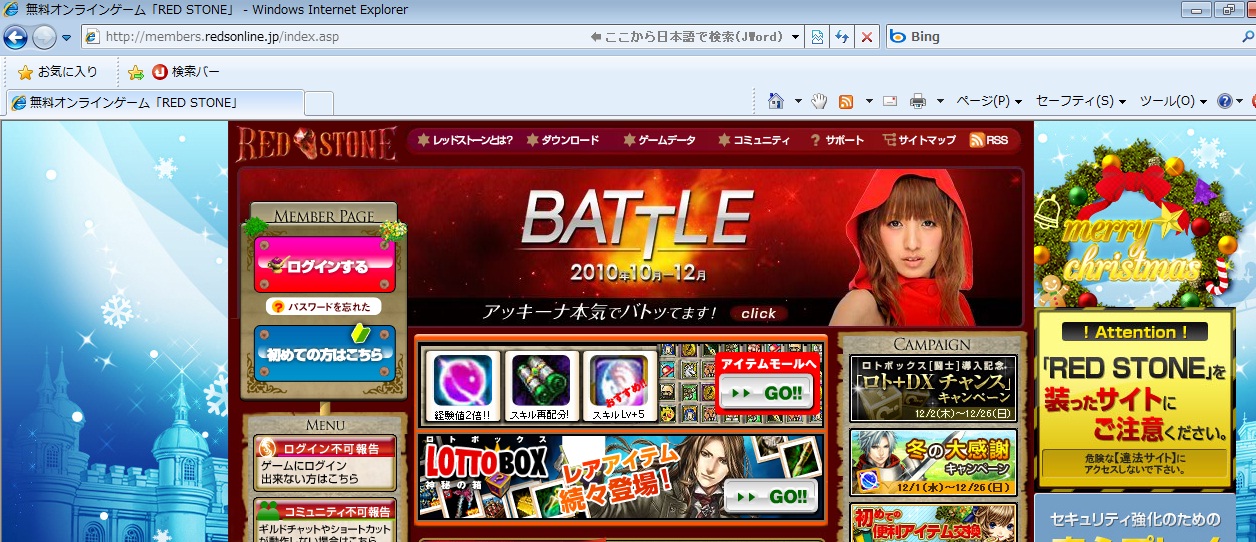Click the browser Forward arrow button
Image resolution: width=1256 pixels, height=542 pixels.
(x=45, y=37)
